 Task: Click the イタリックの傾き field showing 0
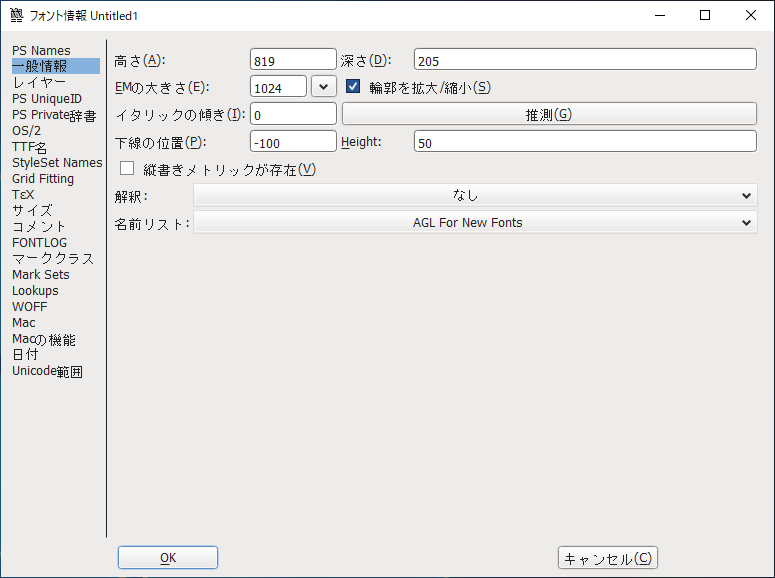293,114
